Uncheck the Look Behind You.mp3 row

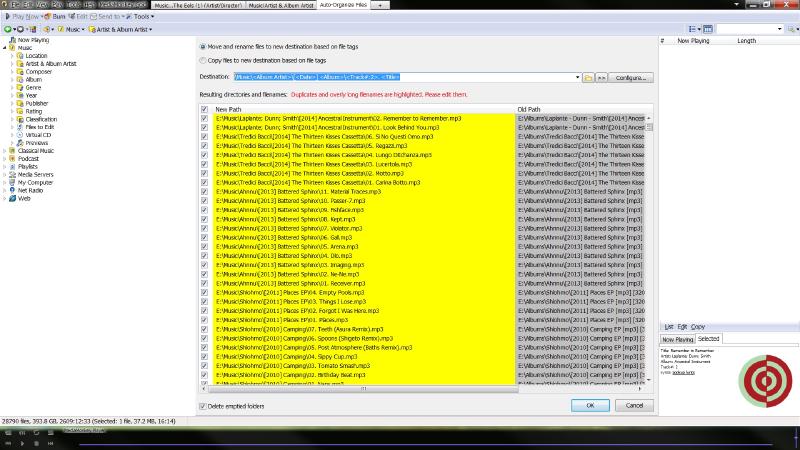click(205, 128)
